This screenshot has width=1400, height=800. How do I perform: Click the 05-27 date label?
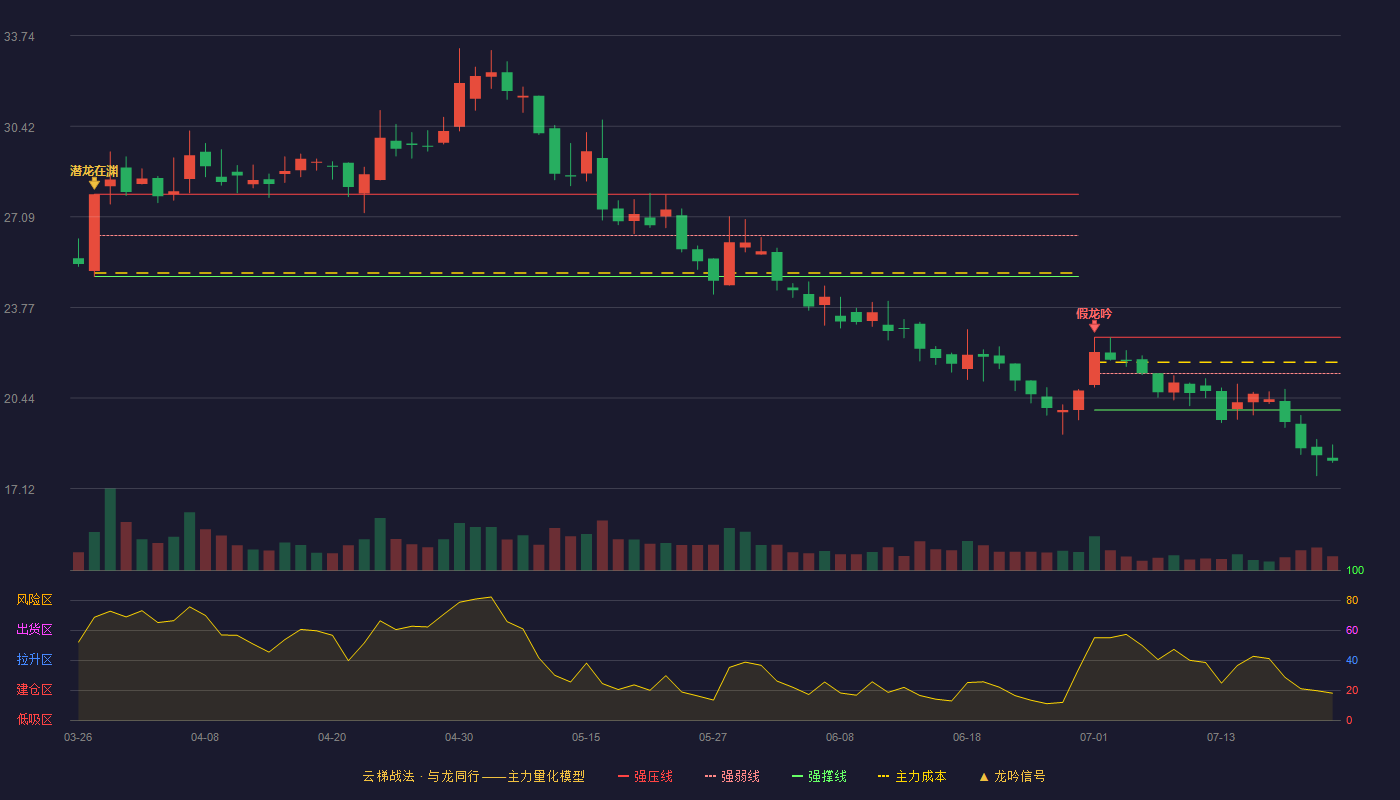click(713, 737)
